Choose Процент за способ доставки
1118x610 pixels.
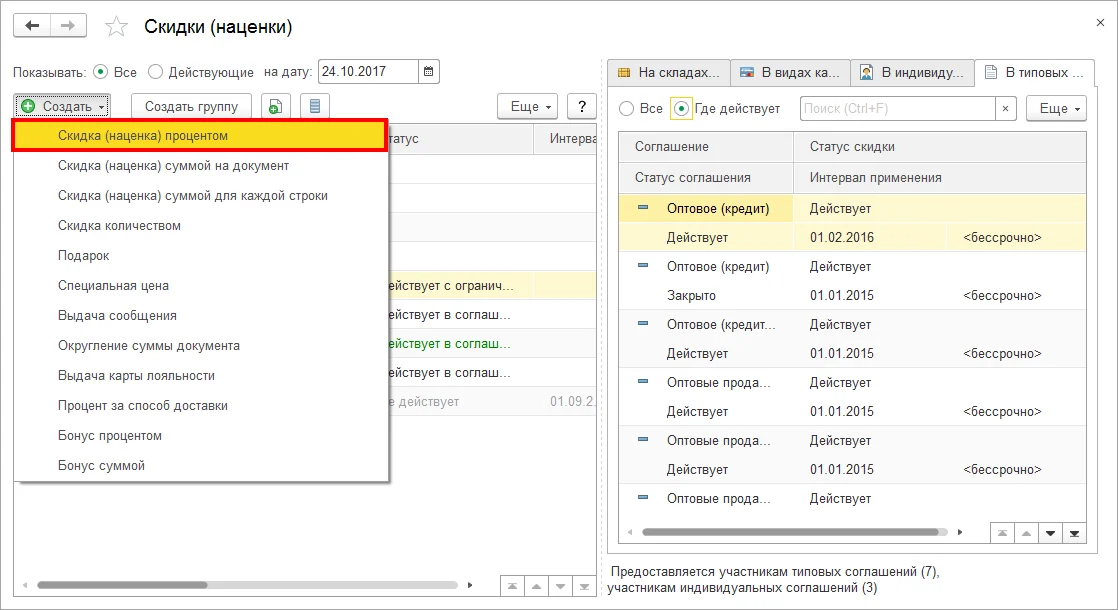tap(200, 405)
